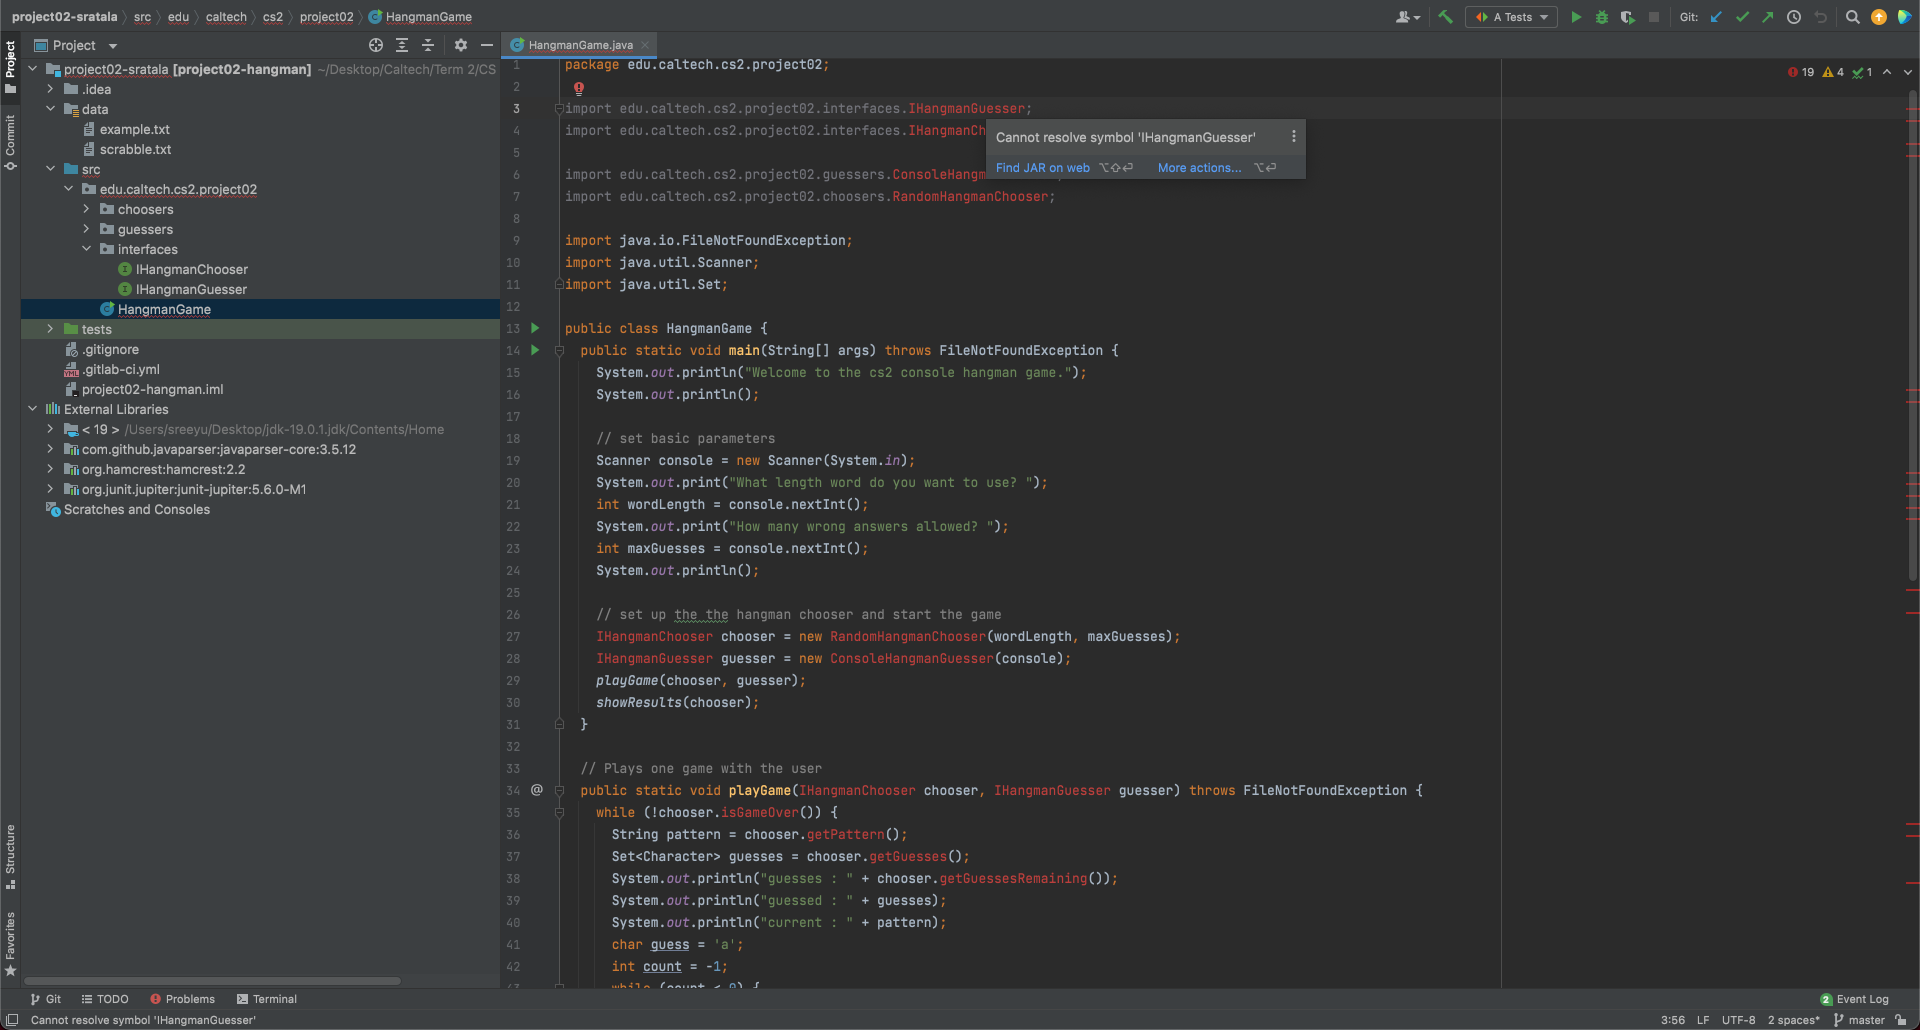The image size is (1920, 1030).
Task: Click the green Run button
Action: tap(1576, 17)
